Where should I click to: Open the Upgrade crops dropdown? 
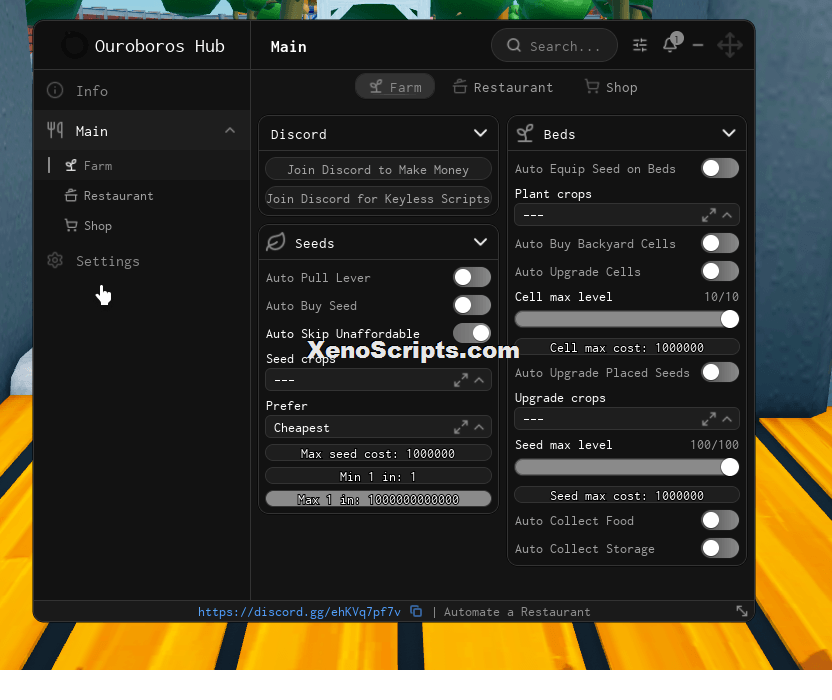pyautogui.click(x=627, y=419)
